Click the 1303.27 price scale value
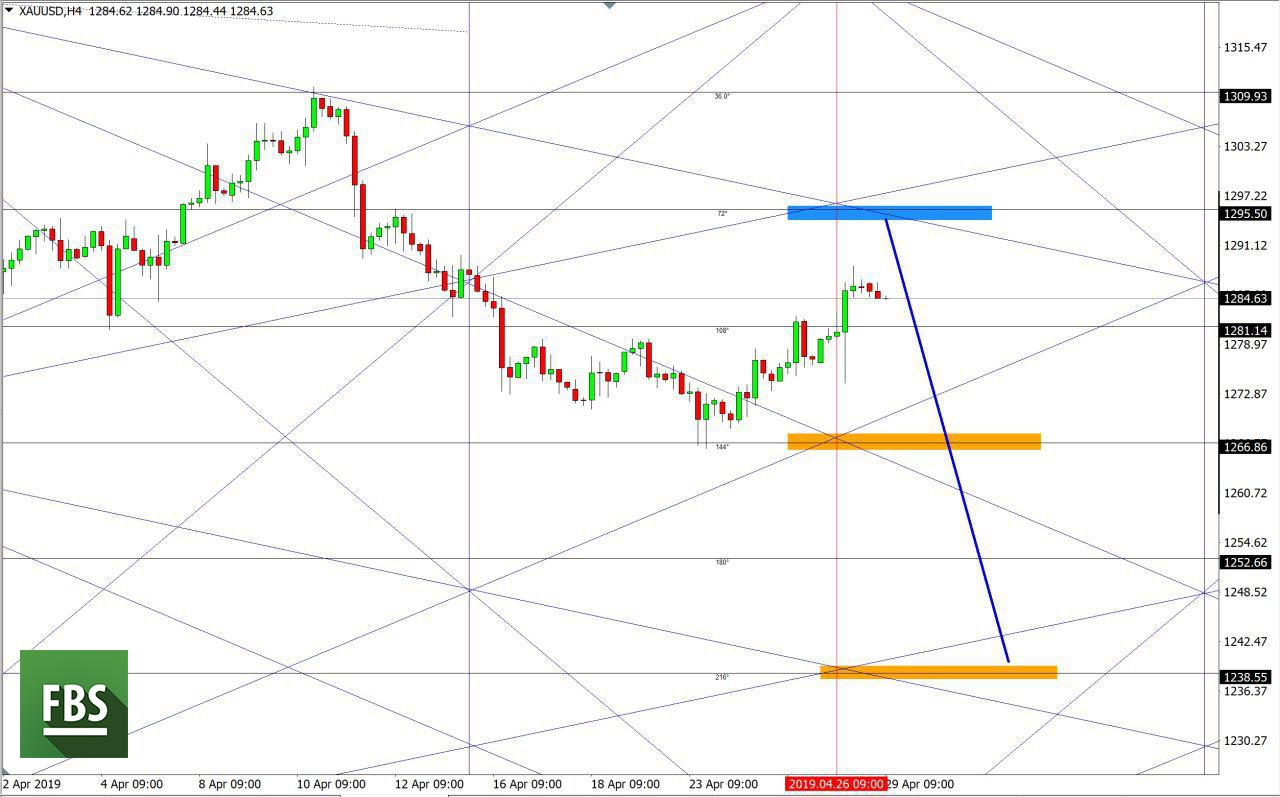Screen dimensions: 1280x797 1246,146
